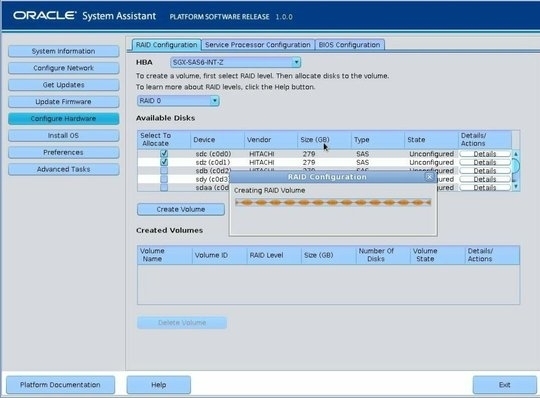Select Configure Hardware in the sidebar
Viewport: 540px width, 398px height.
pos(64,119)
